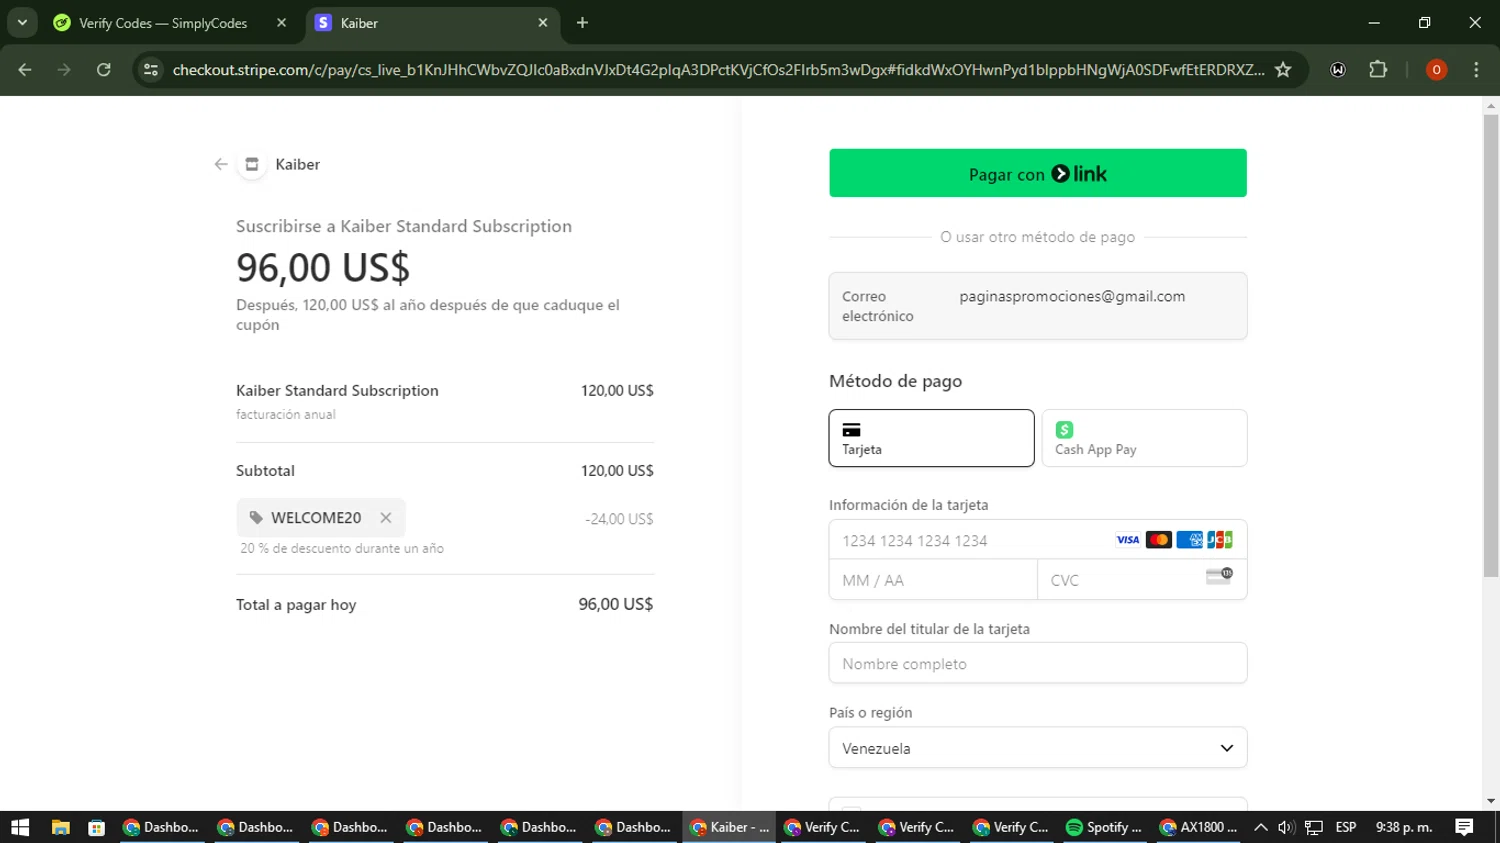
Task: Open the Windows notification center icon
Action: (x=1465, y=827)
